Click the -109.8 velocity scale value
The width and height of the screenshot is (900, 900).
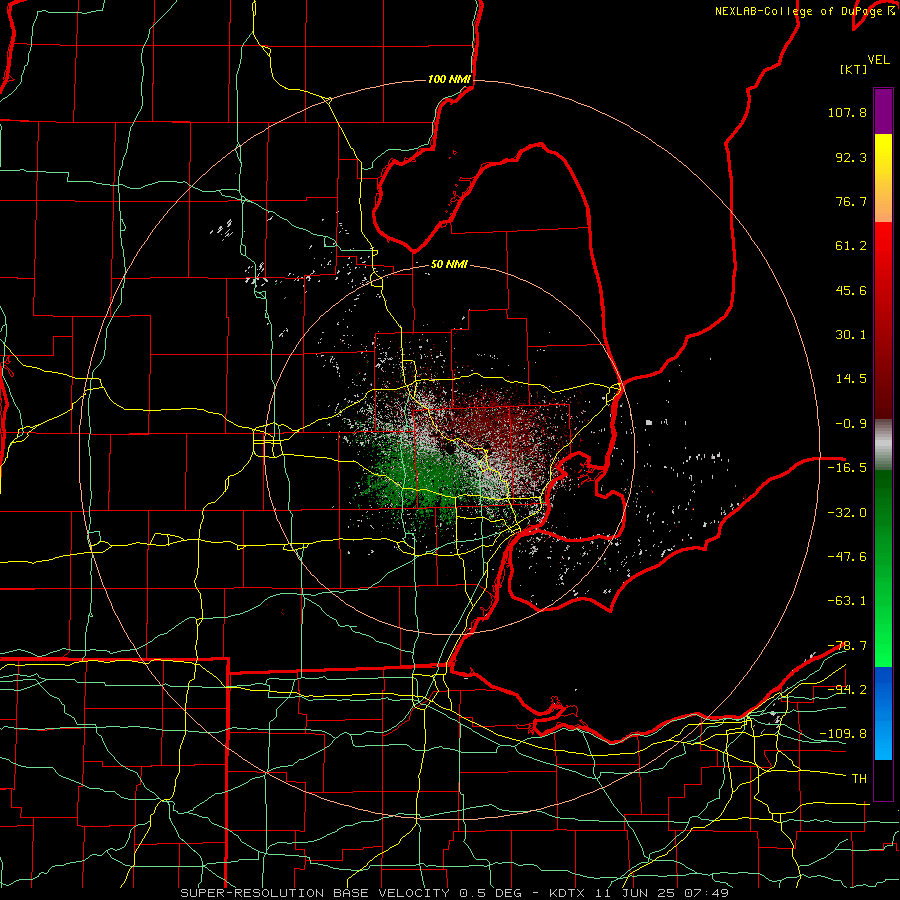pyautogui.click(x=843, y=734)
